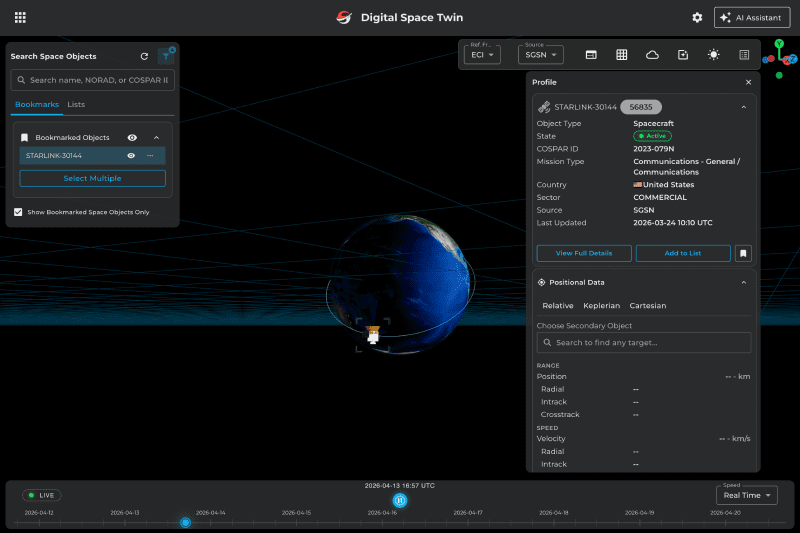Click Add to List button

[683, 253]
